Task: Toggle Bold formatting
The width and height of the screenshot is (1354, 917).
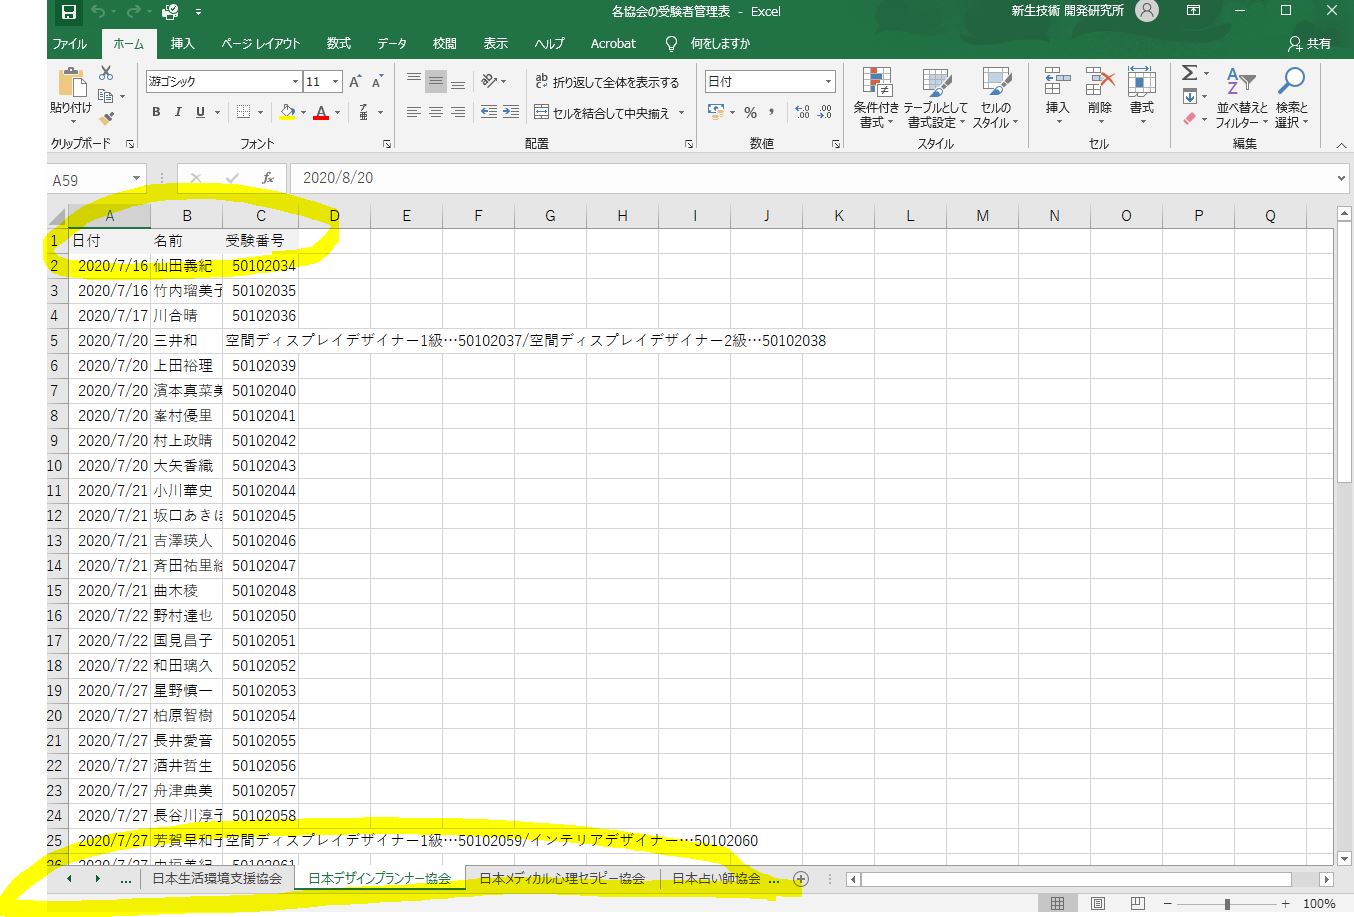Action: 156,112
